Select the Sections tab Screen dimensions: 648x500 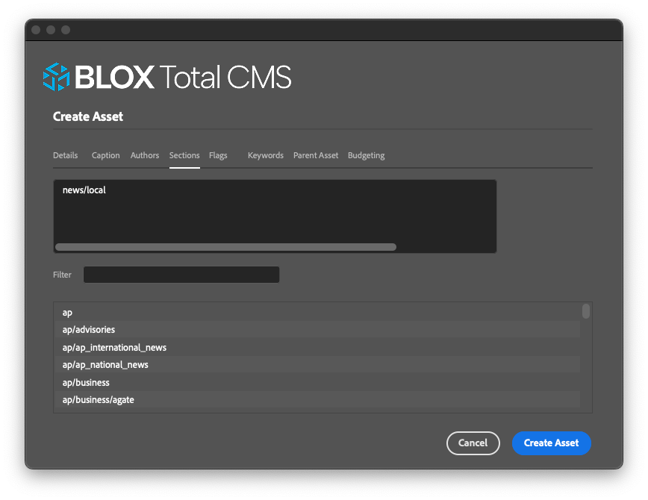coord(184,156)
